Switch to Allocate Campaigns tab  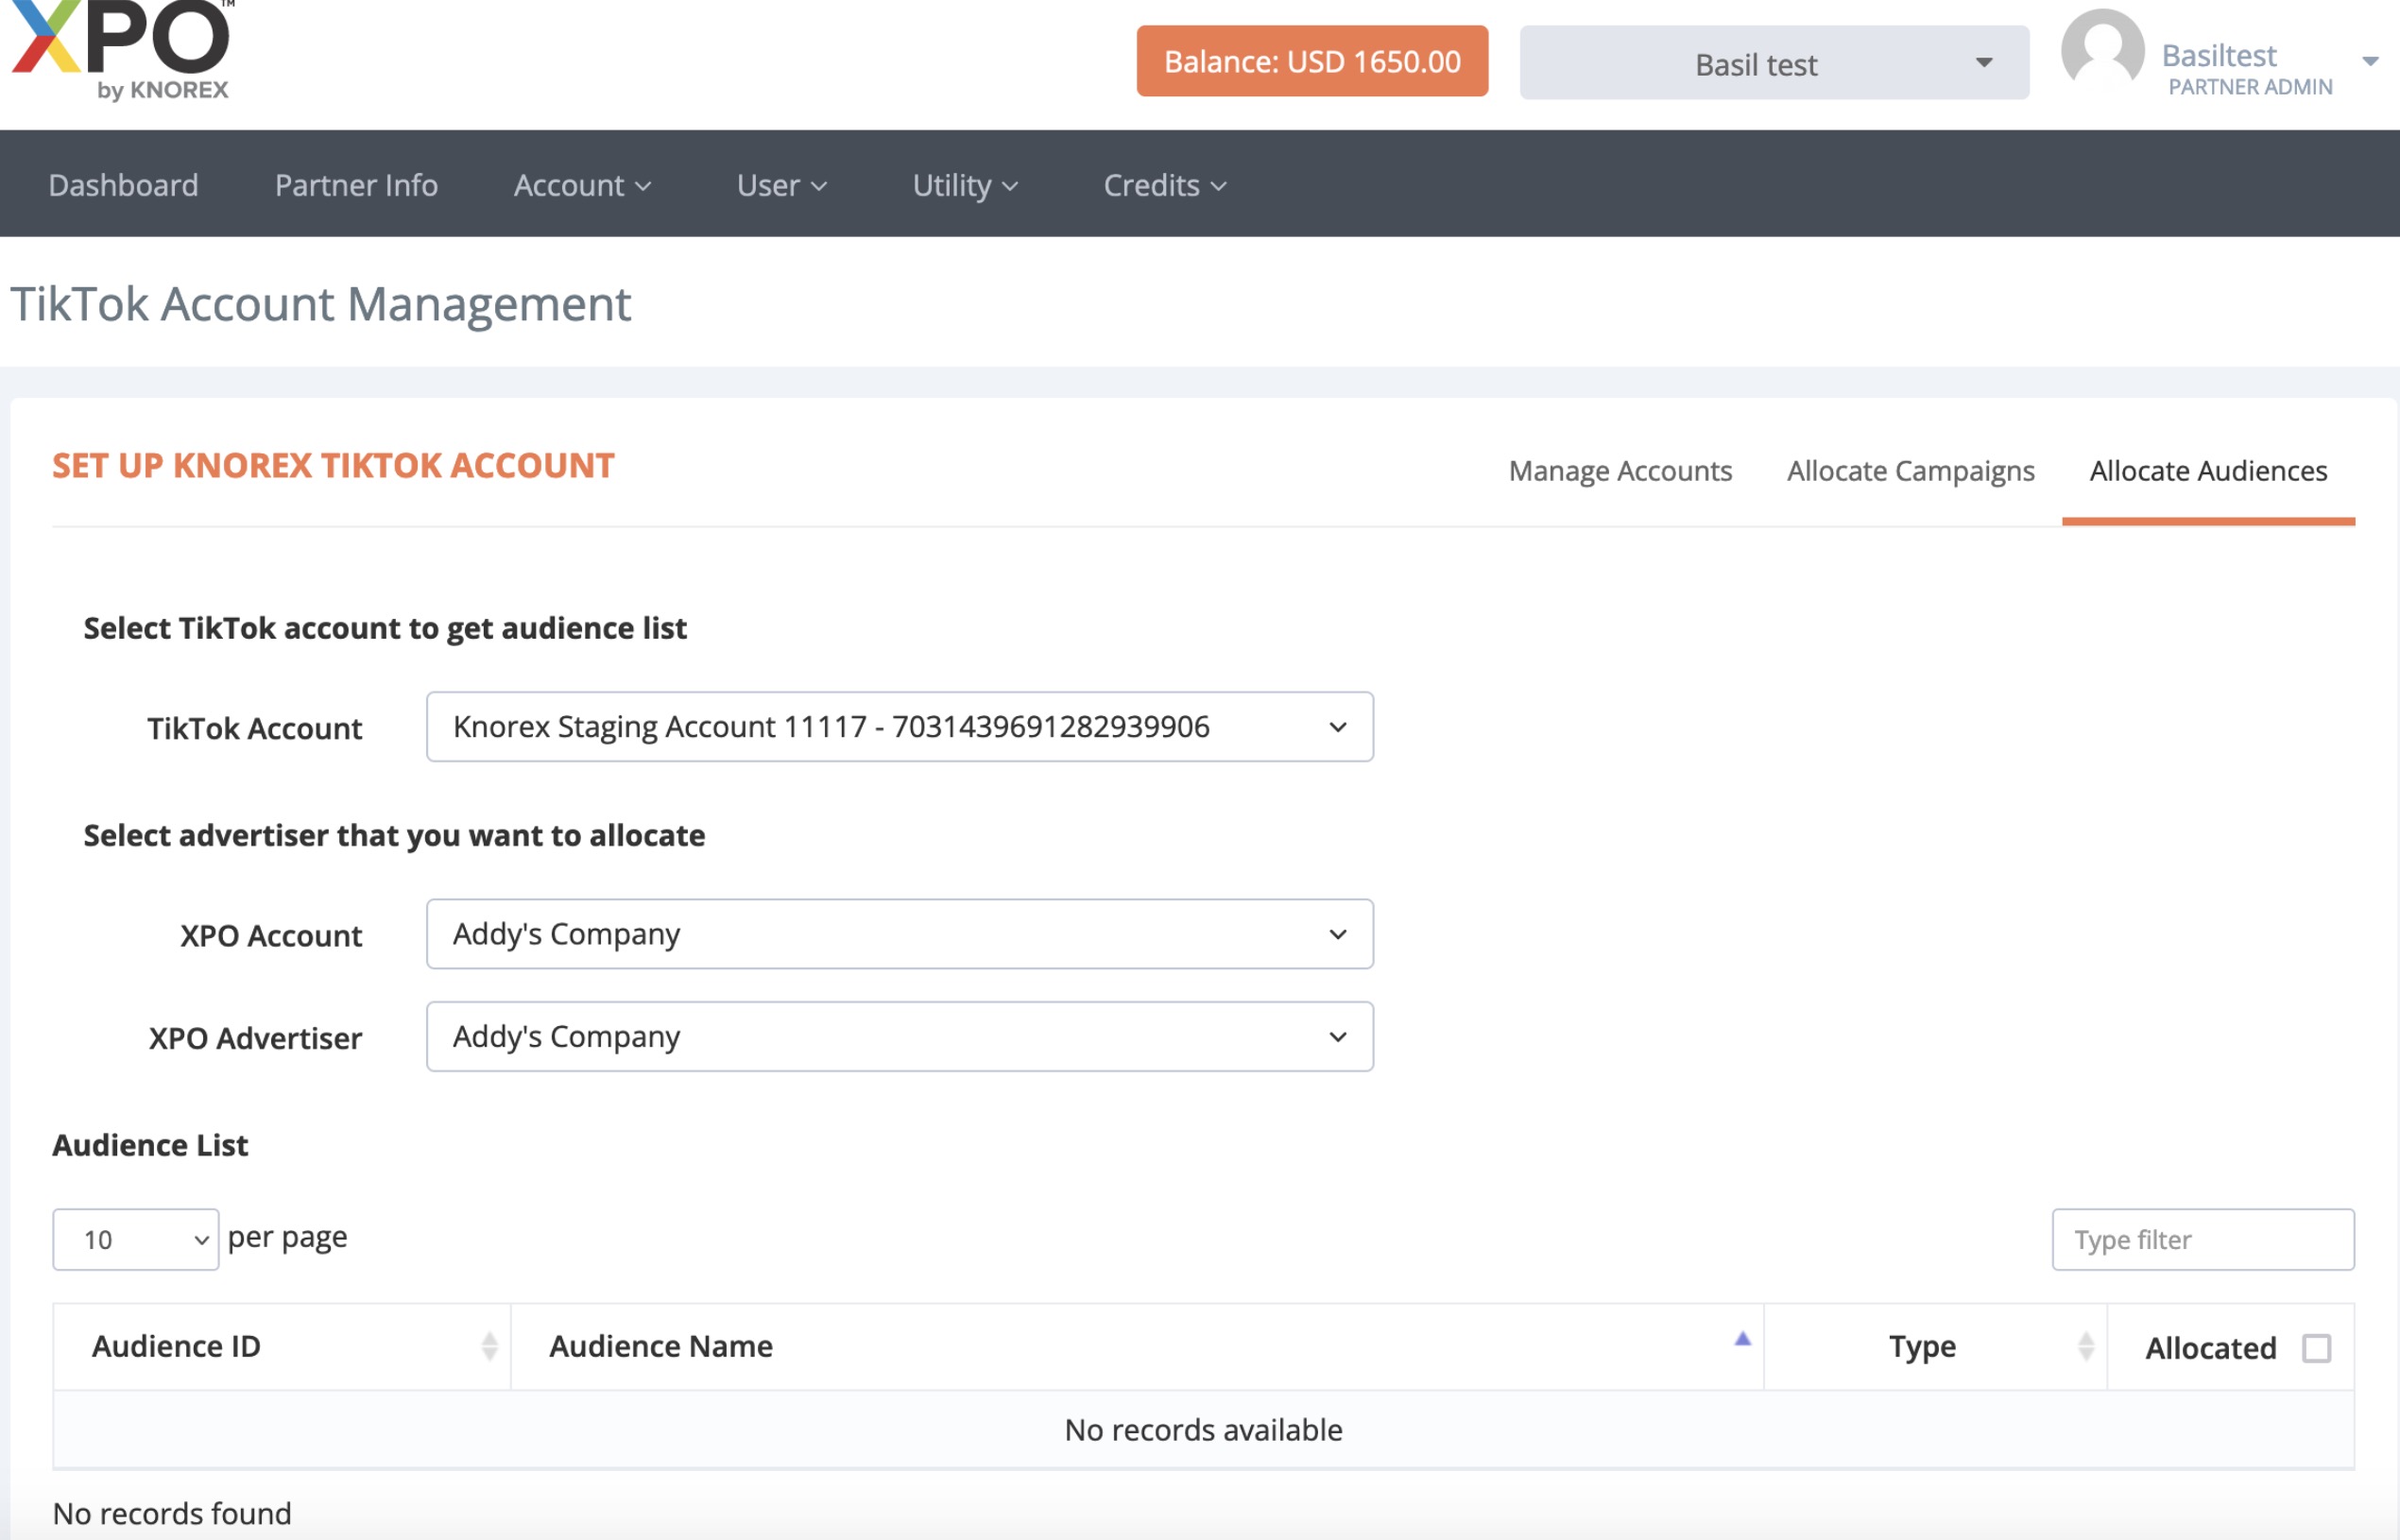[x=1910, y=471]
